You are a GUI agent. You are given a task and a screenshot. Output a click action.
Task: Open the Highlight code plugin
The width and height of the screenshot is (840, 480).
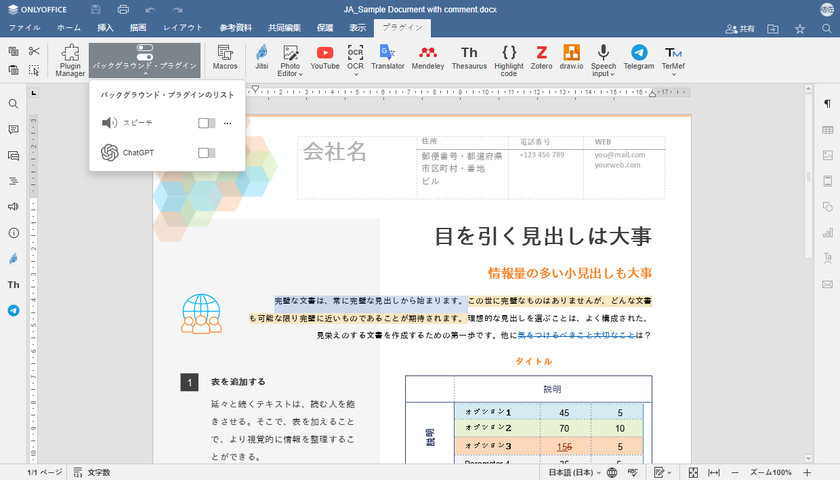tap(508, 58)
